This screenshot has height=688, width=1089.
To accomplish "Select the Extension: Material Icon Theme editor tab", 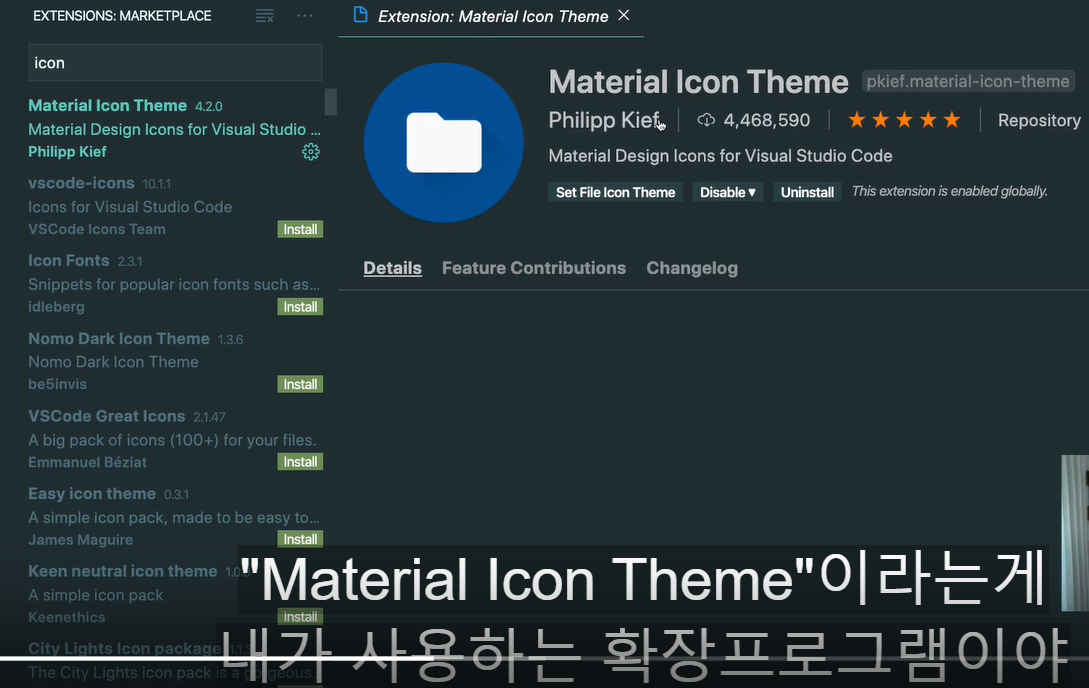I will click(492, 17).
